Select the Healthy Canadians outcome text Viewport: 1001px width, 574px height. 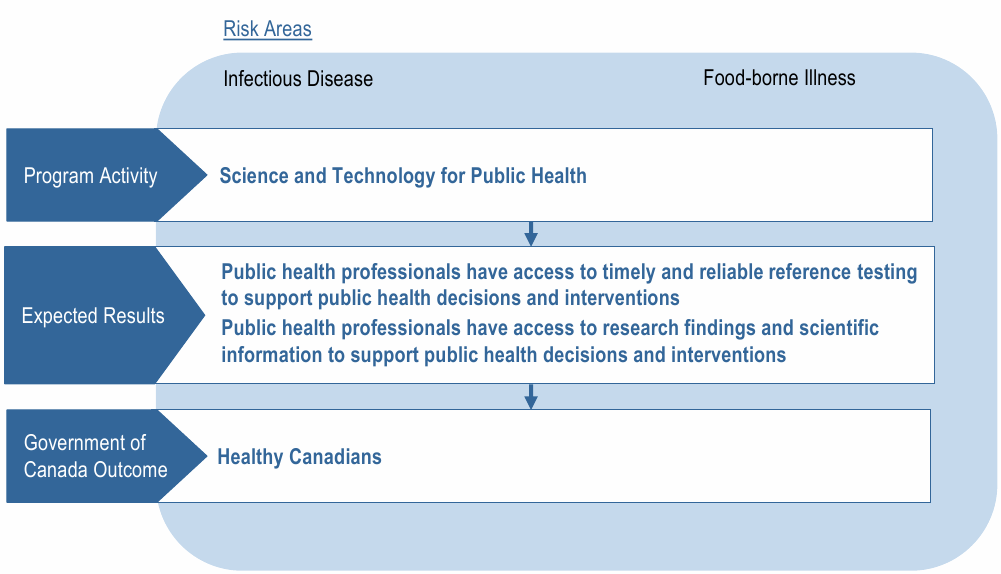coord(299,457)
